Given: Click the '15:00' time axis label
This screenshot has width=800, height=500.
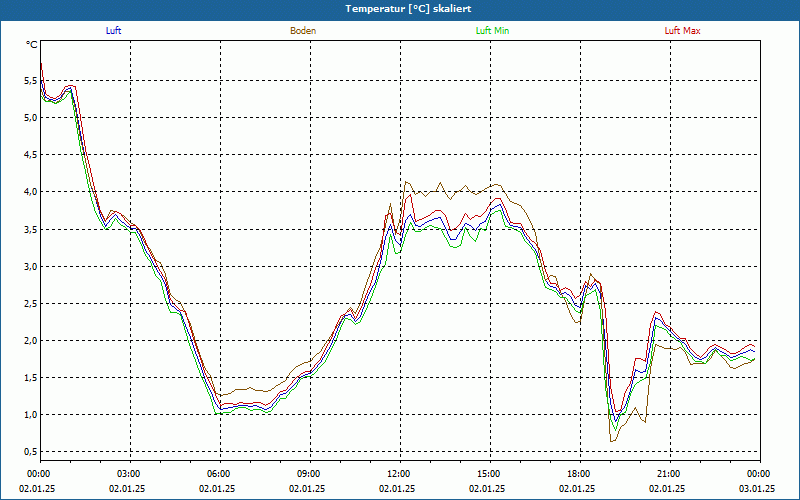Looking at the screenshot, I should pos(487,474).
